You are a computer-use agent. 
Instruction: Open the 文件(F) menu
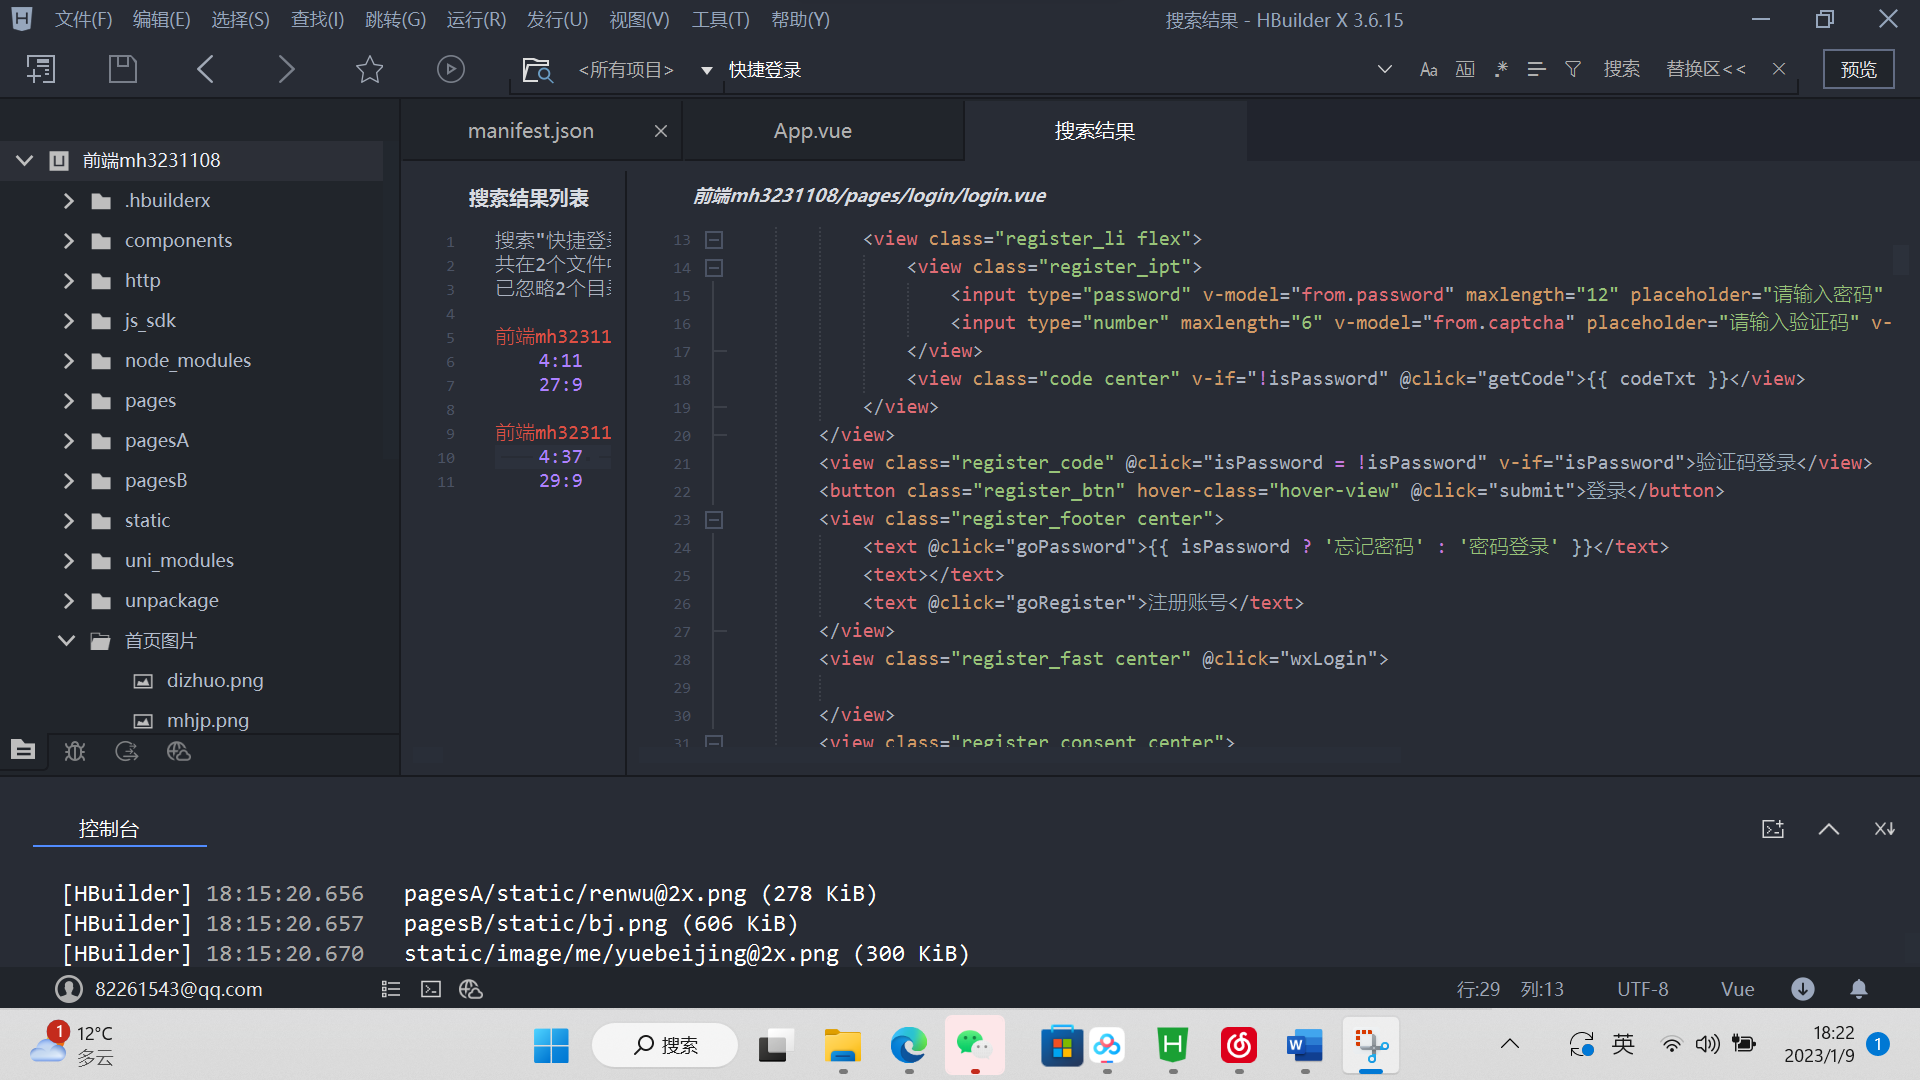coord(84,20)
